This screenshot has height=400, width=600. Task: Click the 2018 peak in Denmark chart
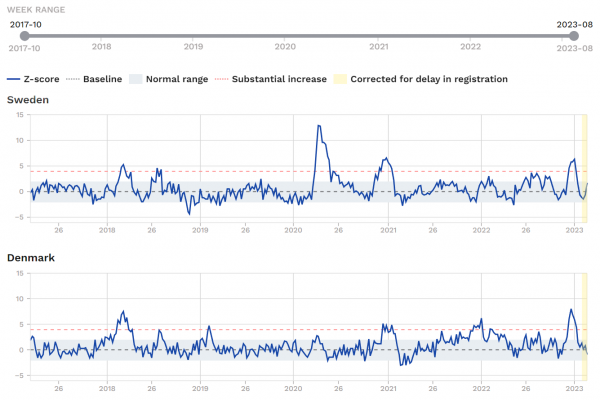[122, 313]
